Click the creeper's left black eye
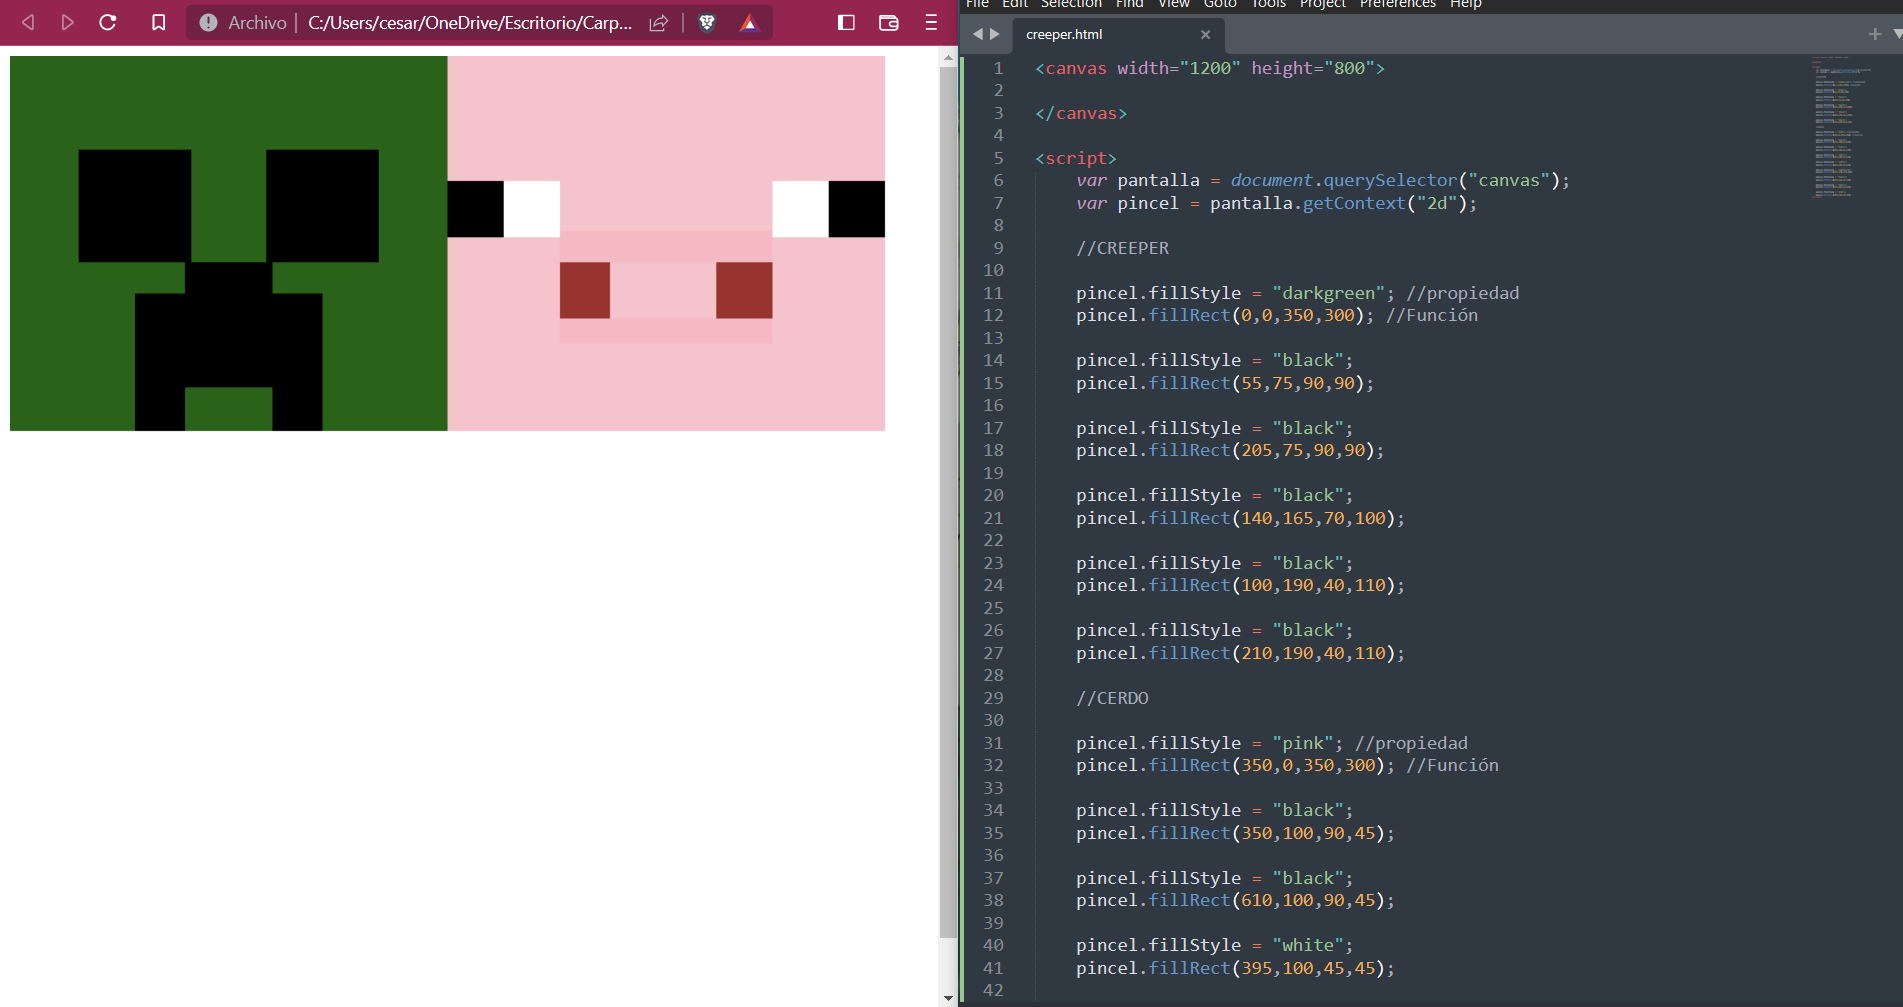Screen dimensions: 1903x1007 pos(135,206)
